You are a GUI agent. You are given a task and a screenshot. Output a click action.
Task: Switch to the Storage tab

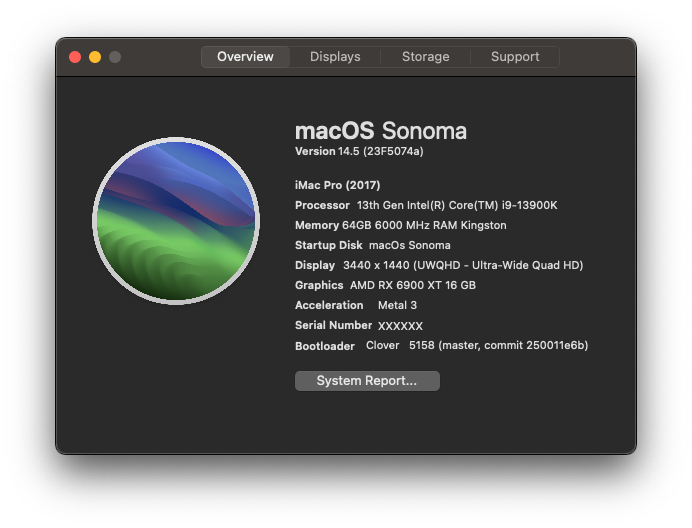click(x=425, y=57)
